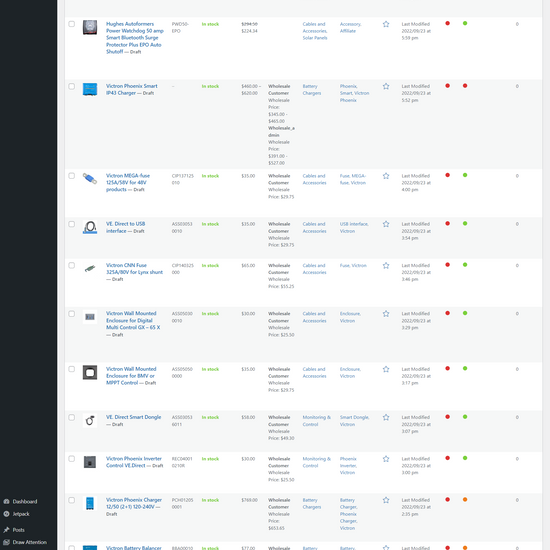550x550 pixels.
Task: Filter by Monitoring & Control category in Smart Dongle row
Action: 316,421
